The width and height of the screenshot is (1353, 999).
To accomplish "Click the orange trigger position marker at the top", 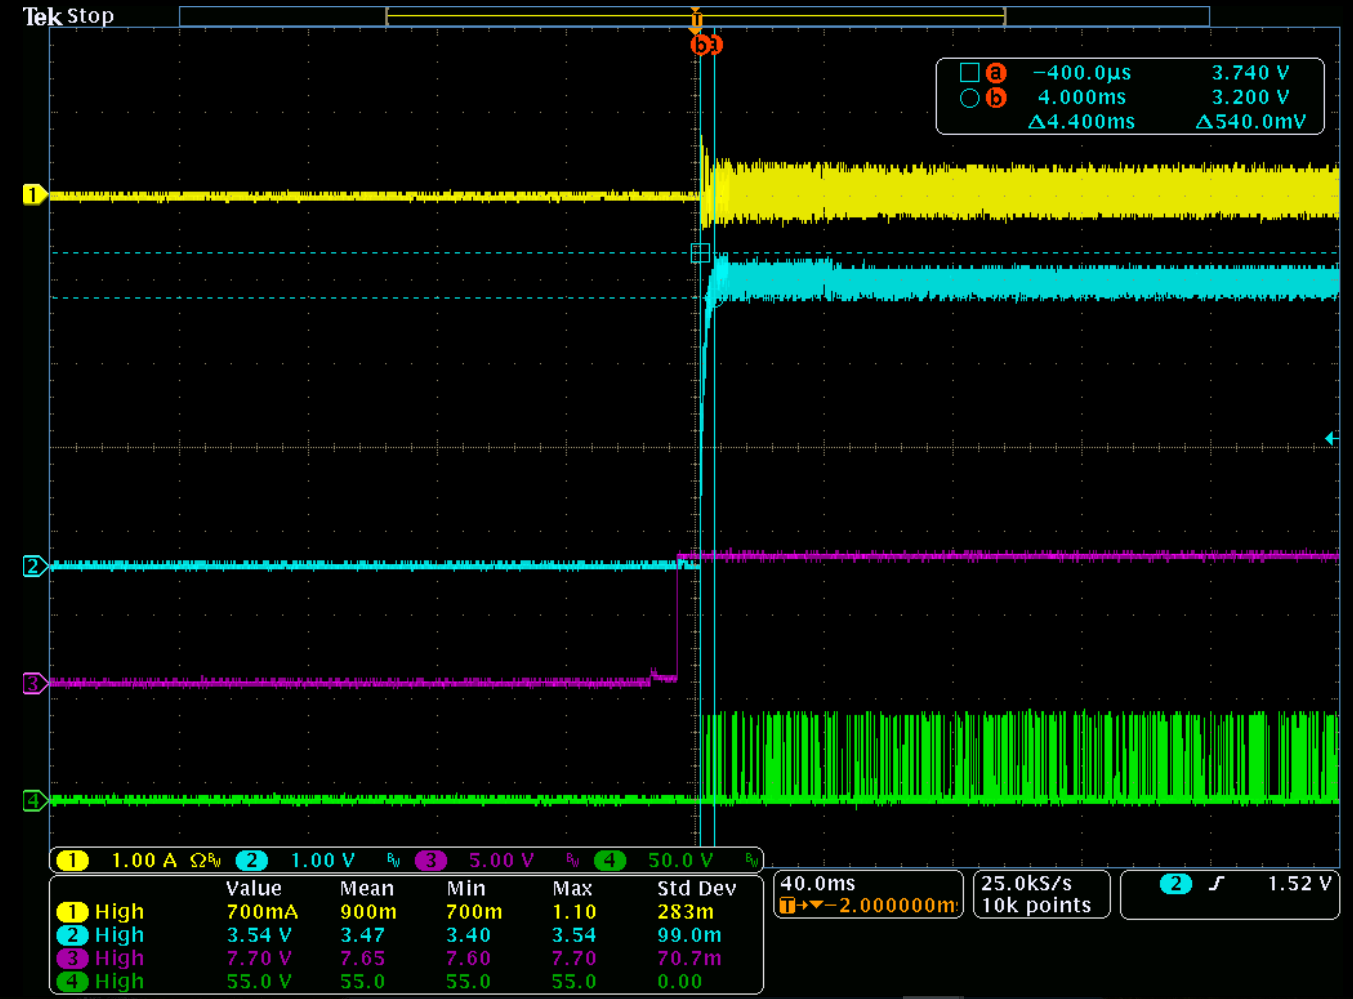I will point(697,20).
